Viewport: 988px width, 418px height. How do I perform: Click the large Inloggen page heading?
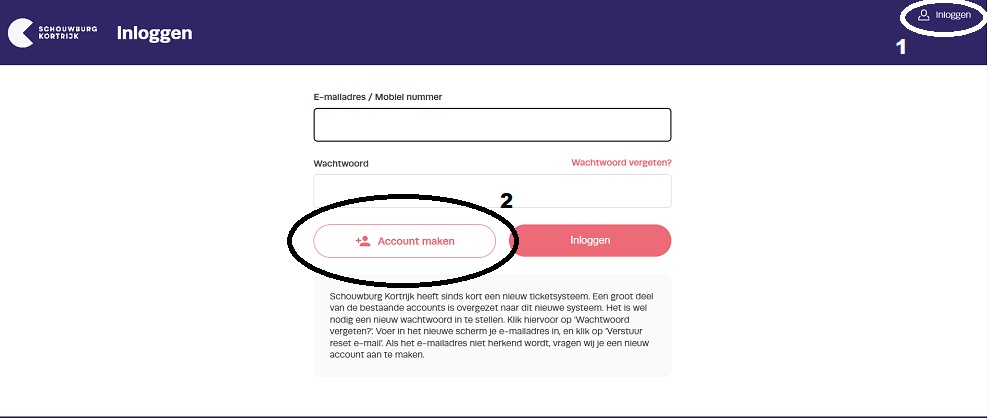tap(154, 33)
